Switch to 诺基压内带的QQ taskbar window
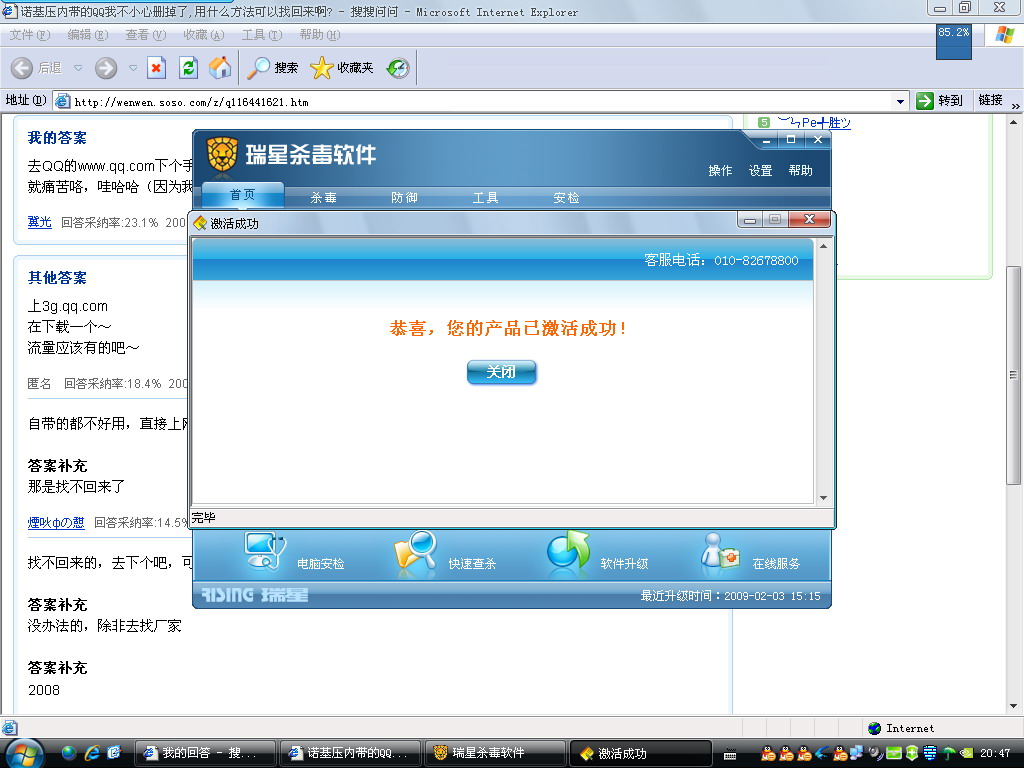This screenshot has height=768, width=1024. (x=349, y=753)
